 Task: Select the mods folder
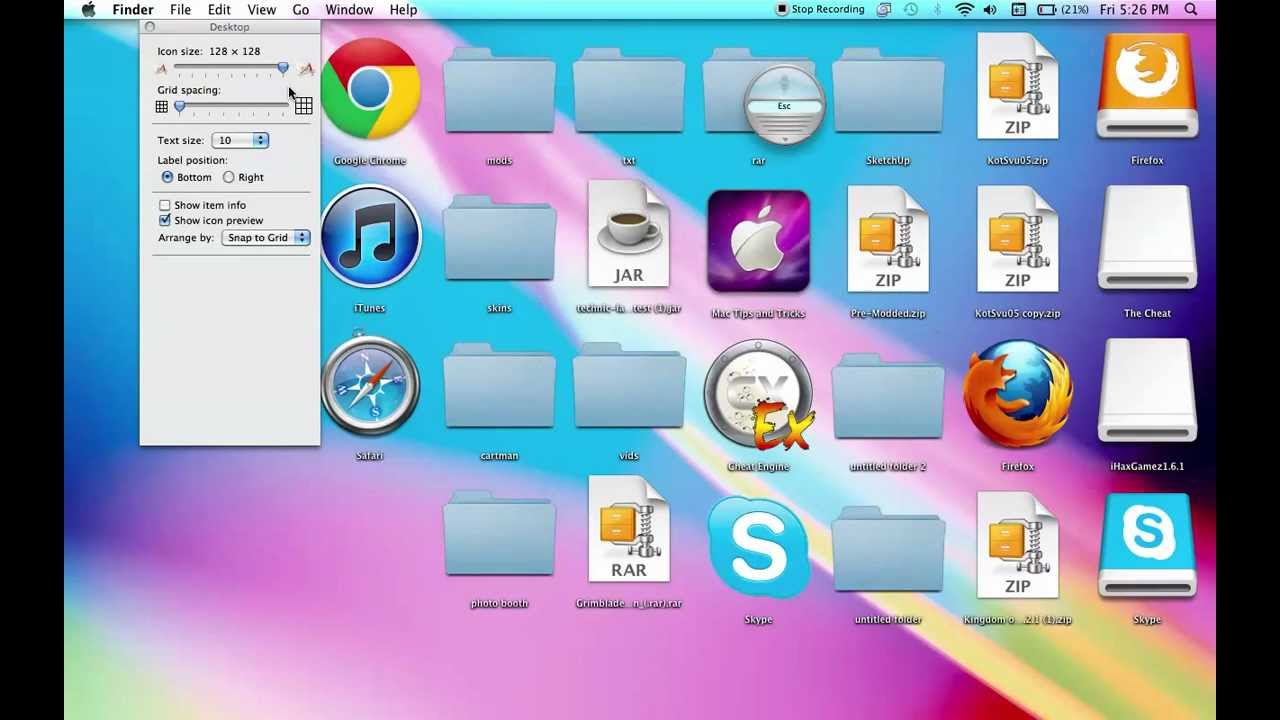point(499,90)
